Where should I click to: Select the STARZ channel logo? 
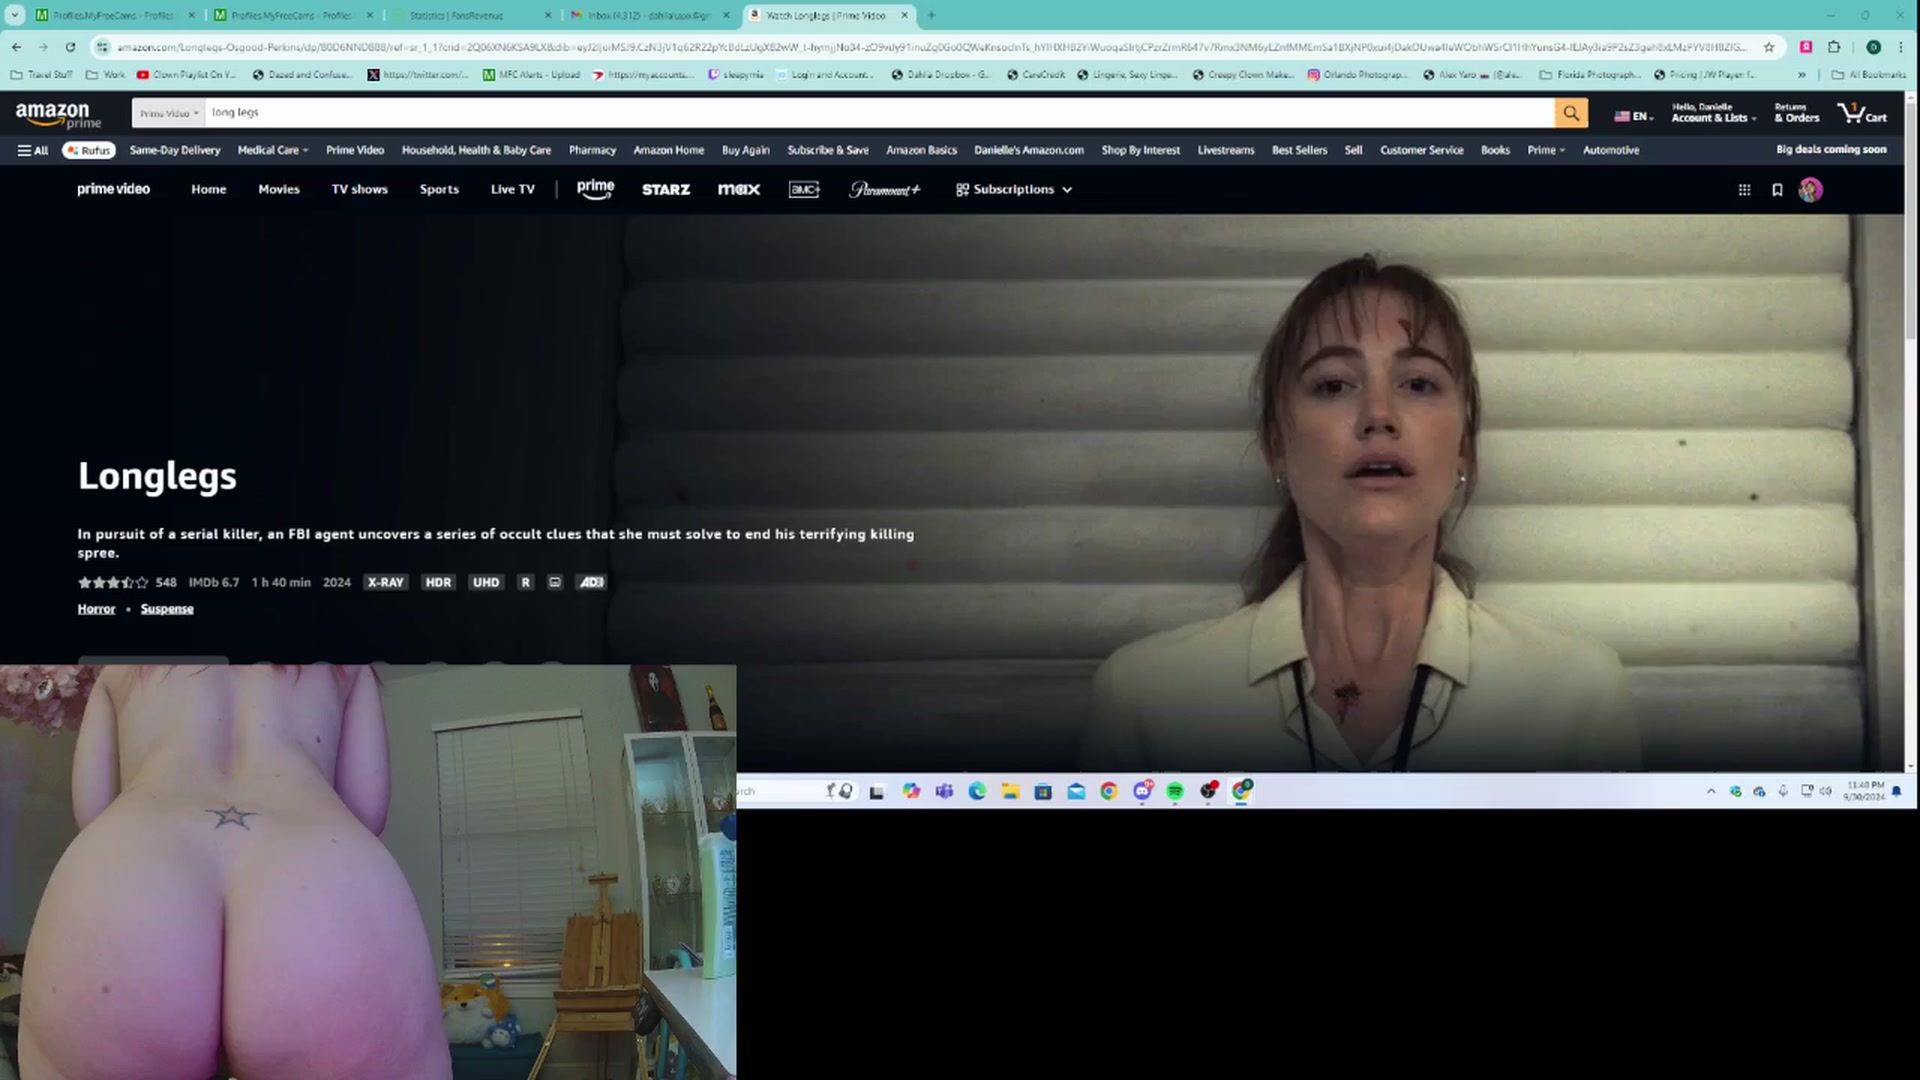666,189
